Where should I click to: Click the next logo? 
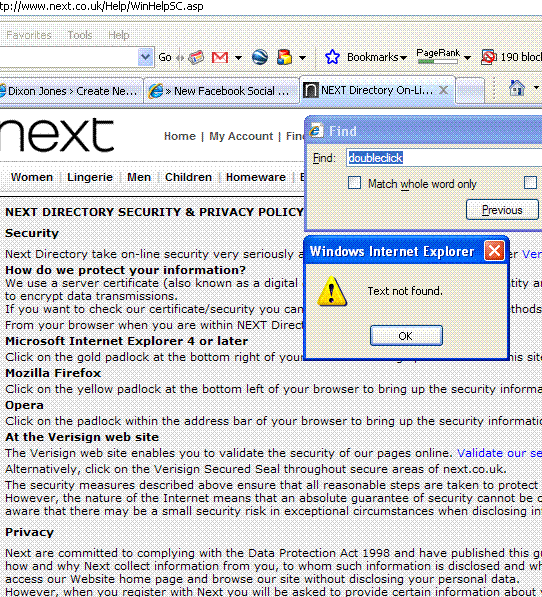pyautogui.click(x=57, y=135)
